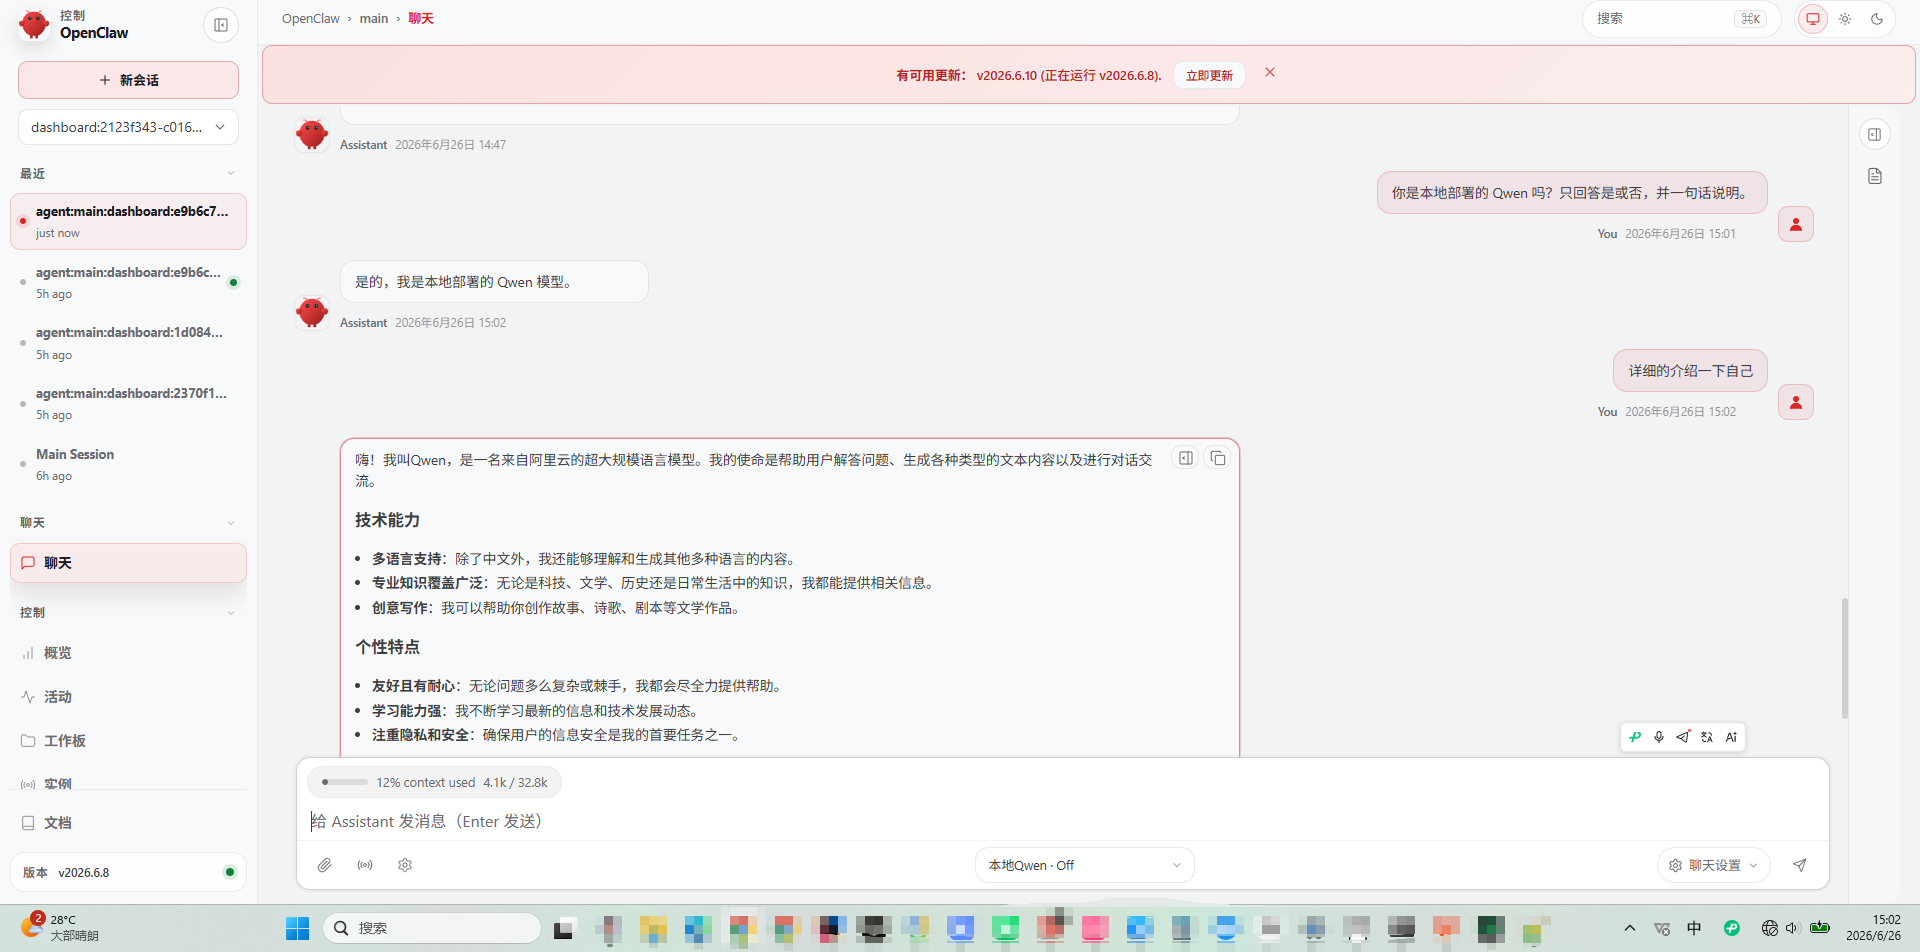Click user avatar beside Qwen question

[x=1796, y=224]
